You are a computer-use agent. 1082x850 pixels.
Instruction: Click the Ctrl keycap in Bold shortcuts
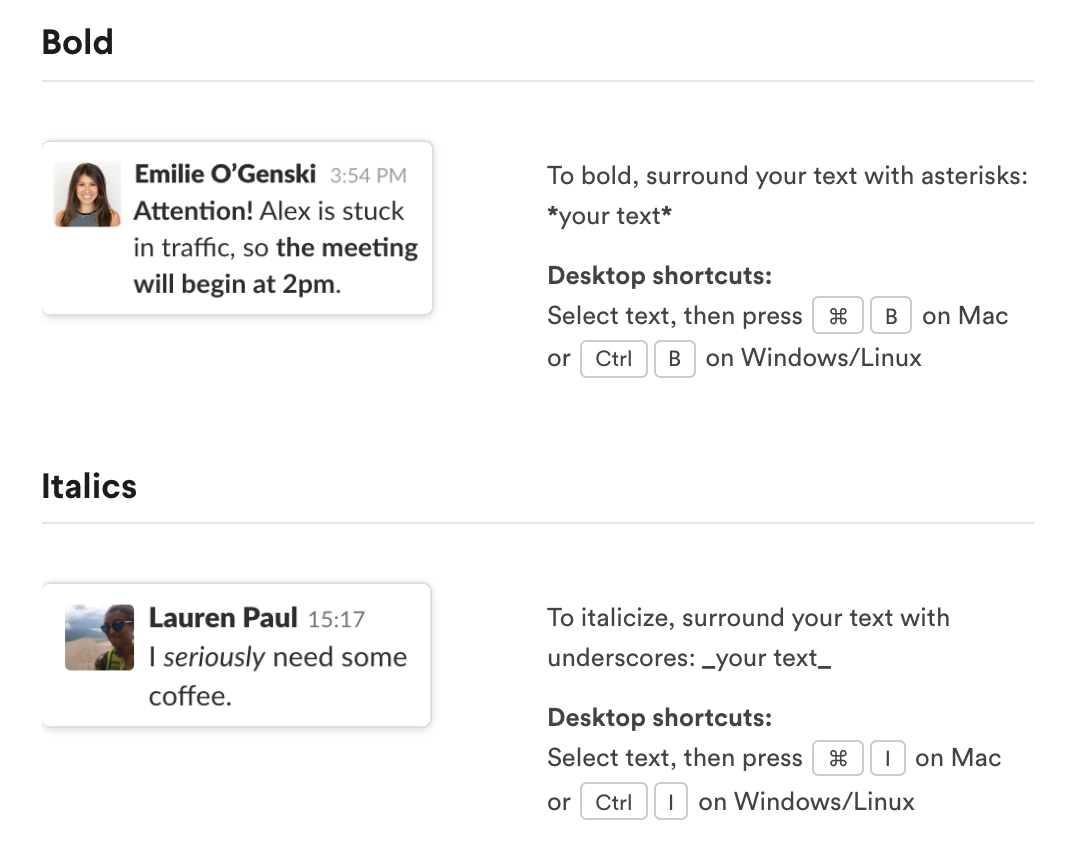pos(613,359)
